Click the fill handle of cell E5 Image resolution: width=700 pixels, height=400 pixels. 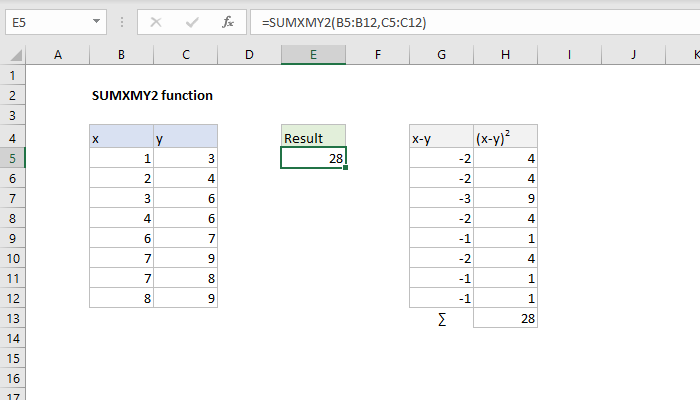coord(346,168)
